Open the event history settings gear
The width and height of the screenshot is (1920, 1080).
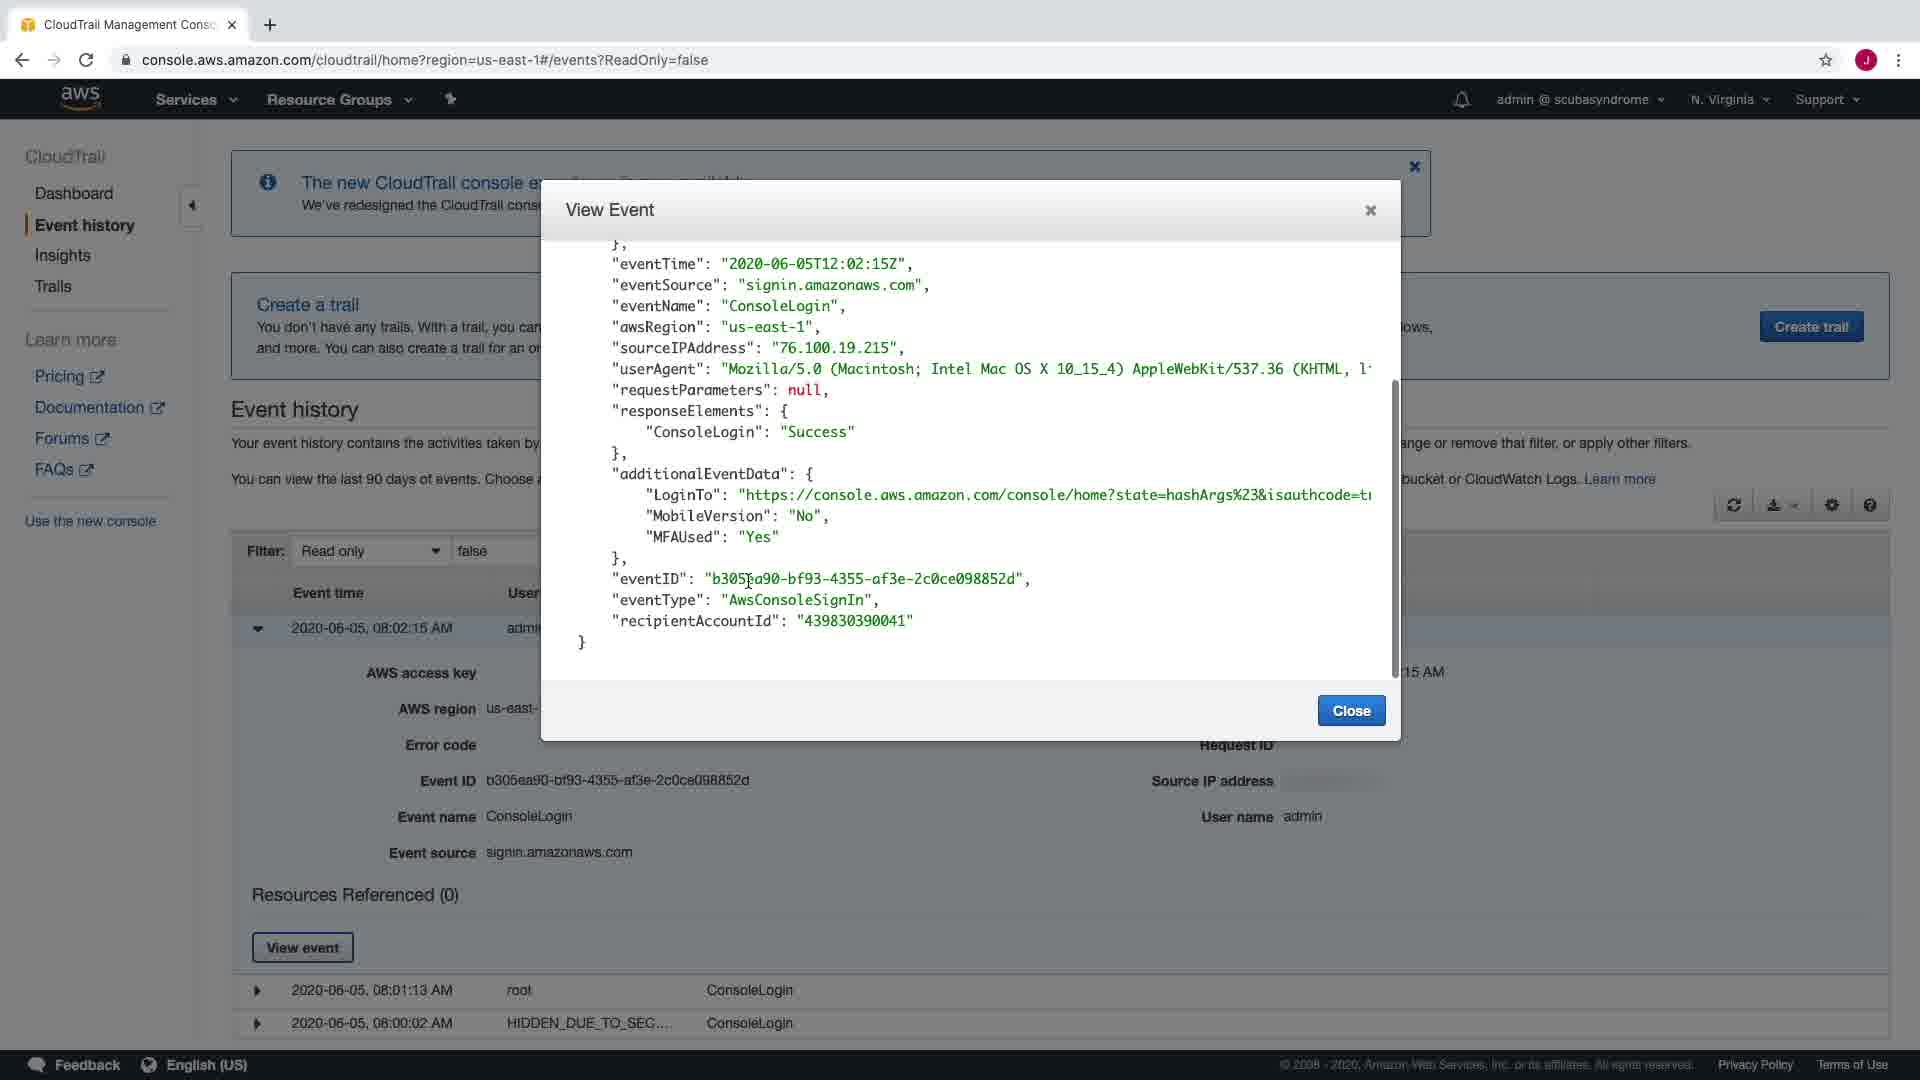1832,506
